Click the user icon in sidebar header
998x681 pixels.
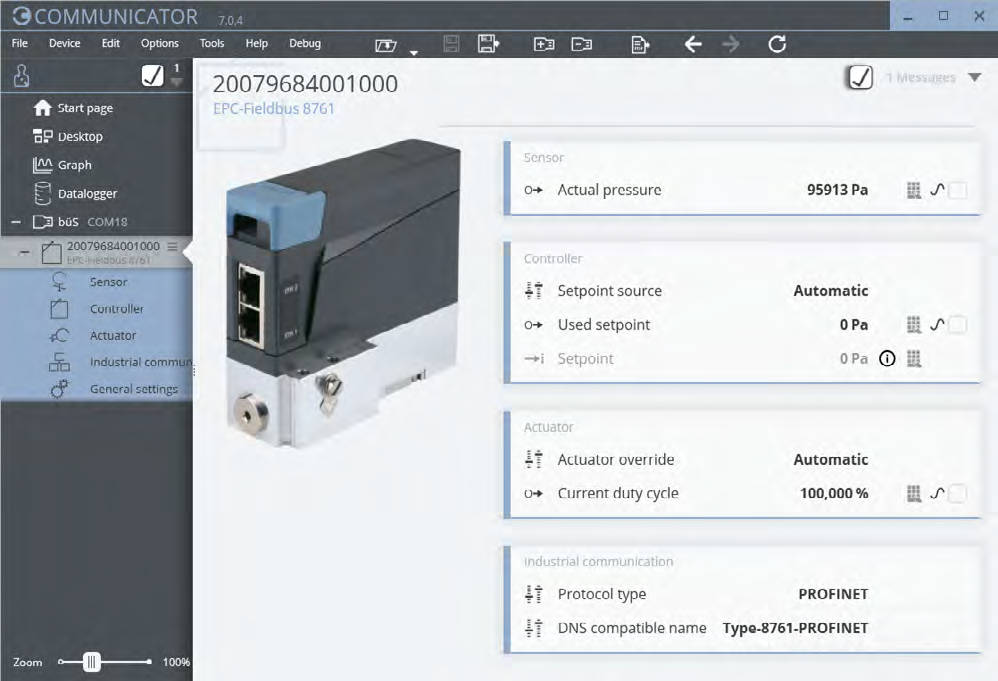point(21,76)
